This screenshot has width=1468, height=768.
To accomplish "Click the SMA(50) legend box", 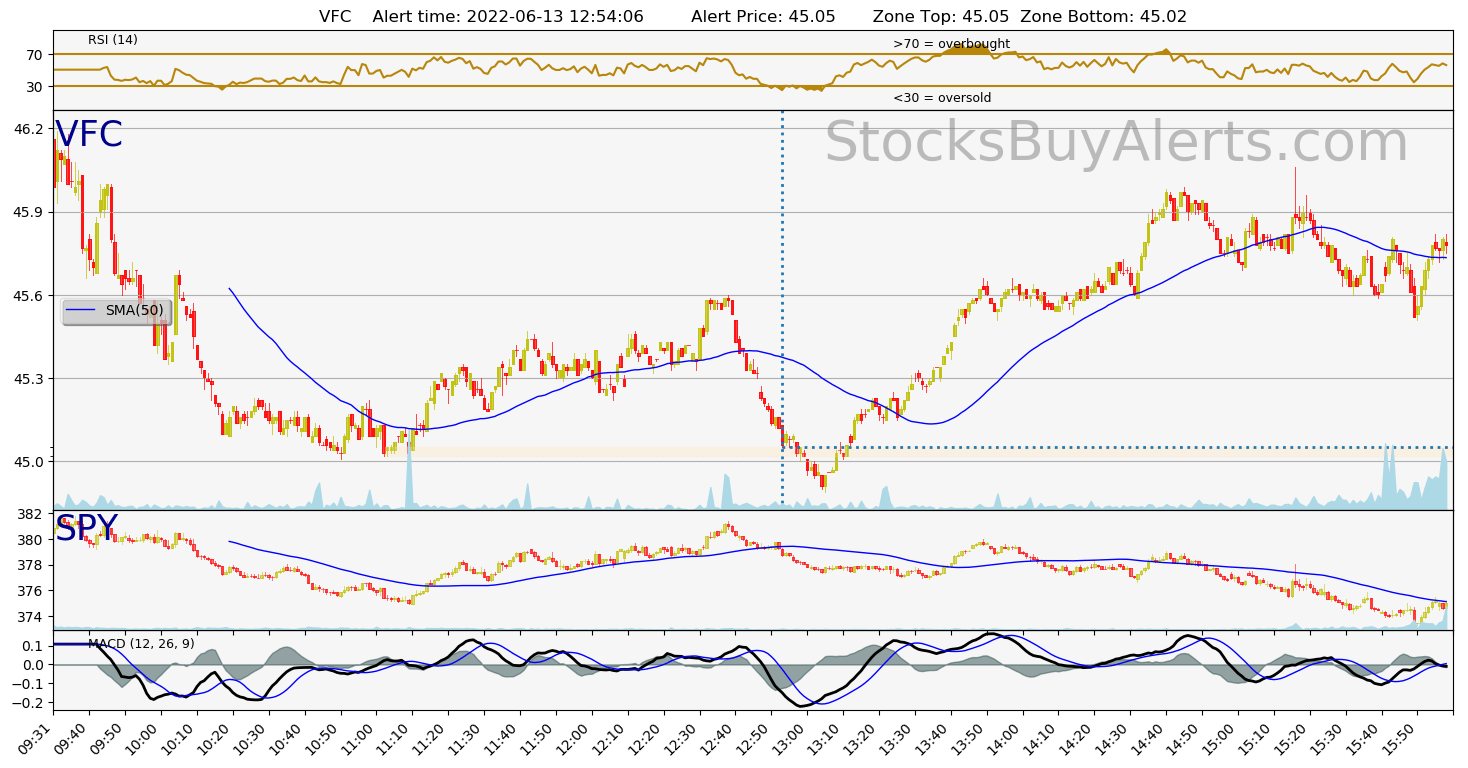I will pyautogui.click(x=117, y=311).
